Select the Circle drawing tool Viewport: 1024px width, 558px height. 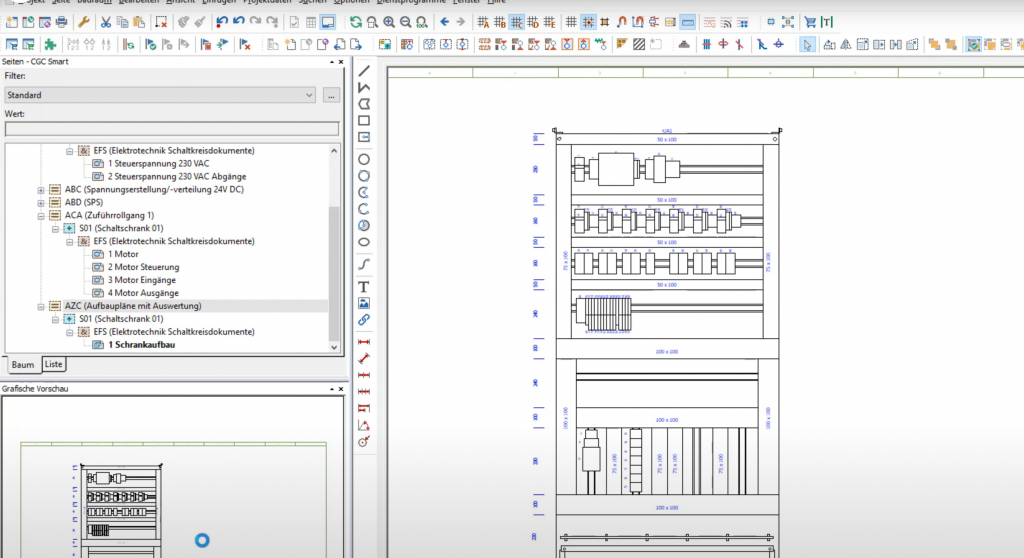(364, 159)
